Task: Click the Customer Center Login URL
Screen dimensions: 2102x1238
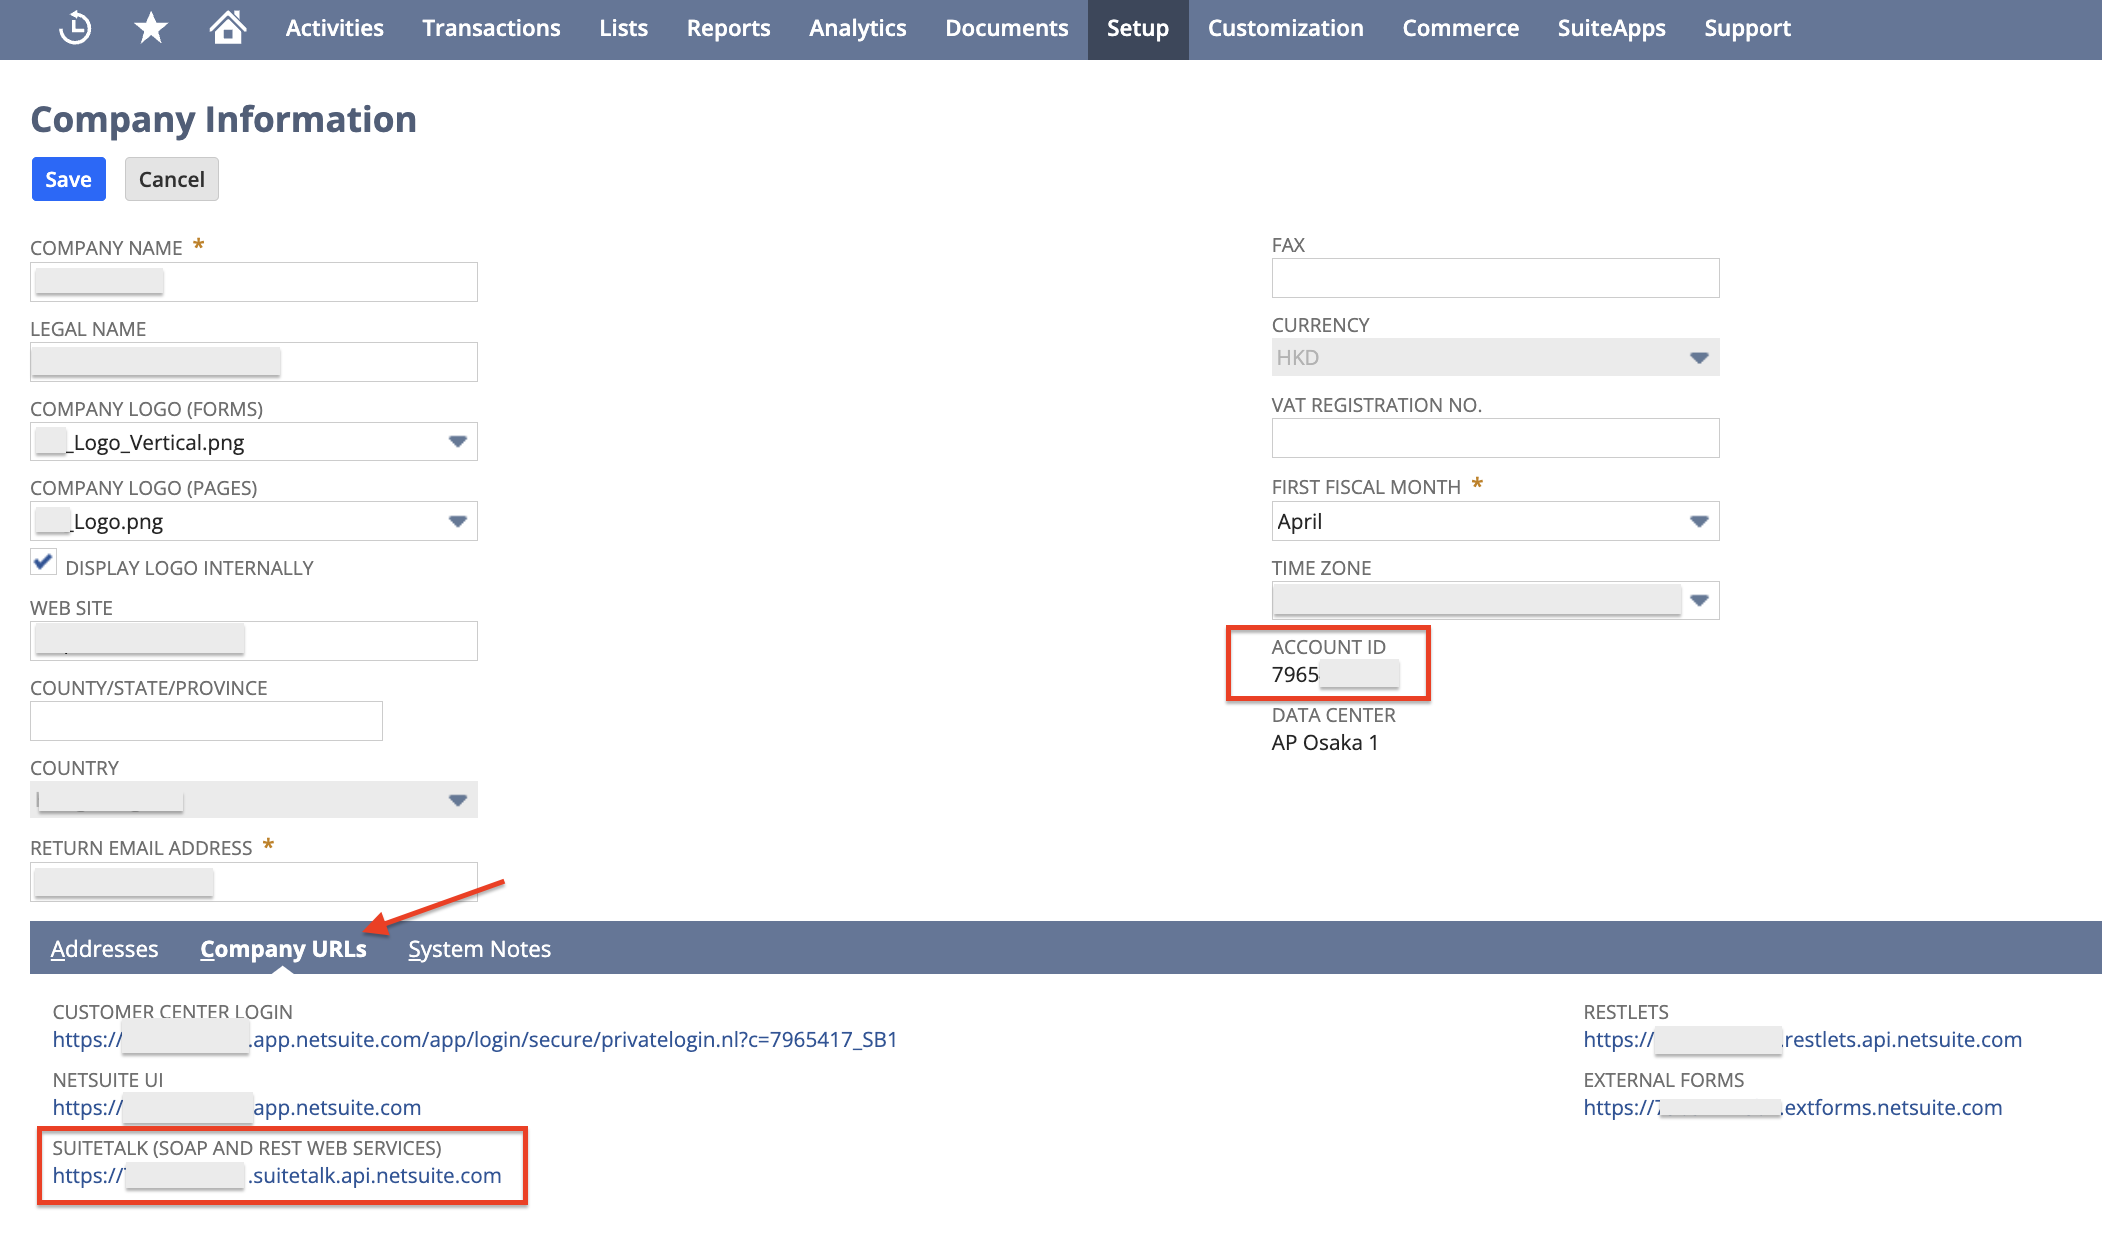Action: (476, 1041)
